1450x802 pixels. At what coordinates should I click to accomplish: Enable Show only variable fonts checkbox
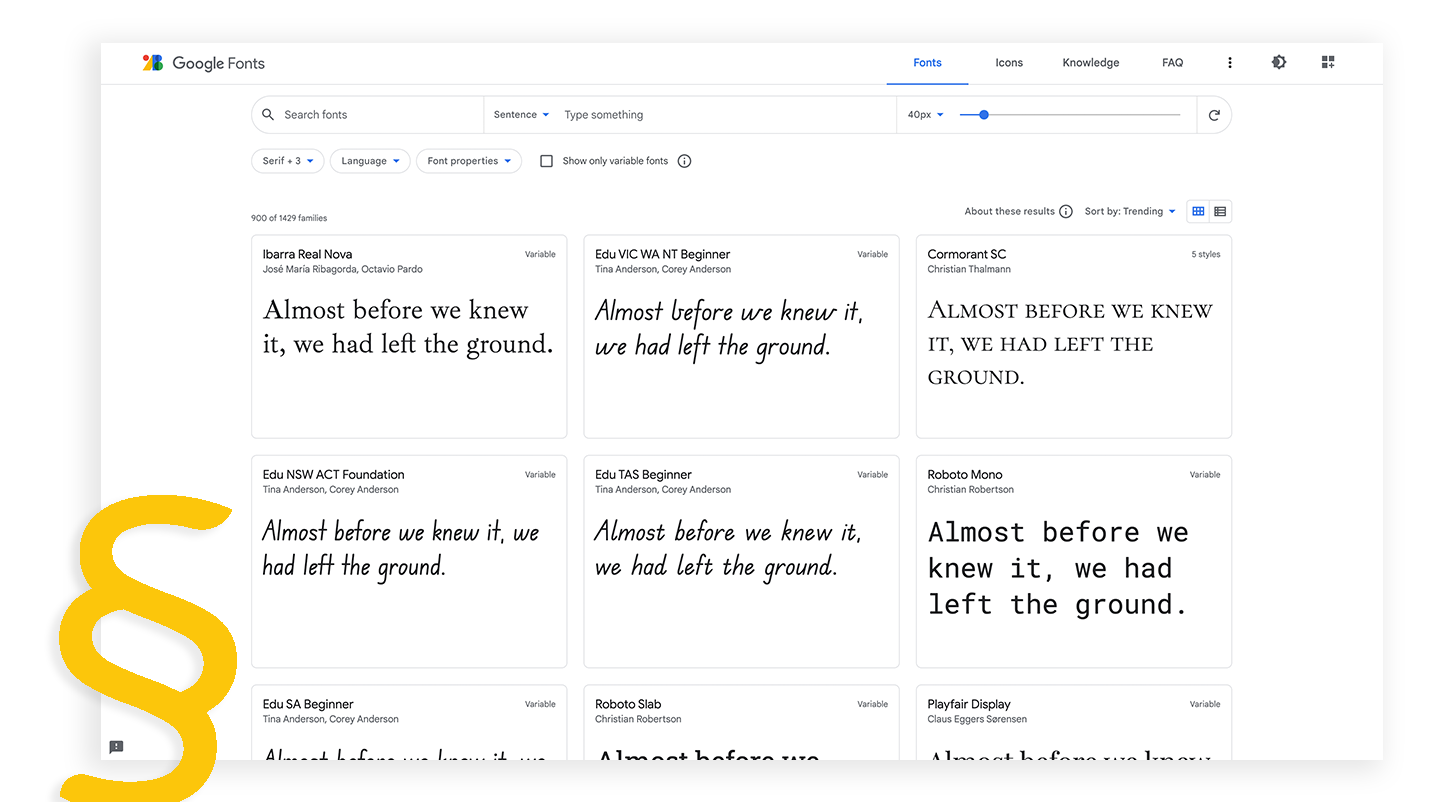[546, 161]
